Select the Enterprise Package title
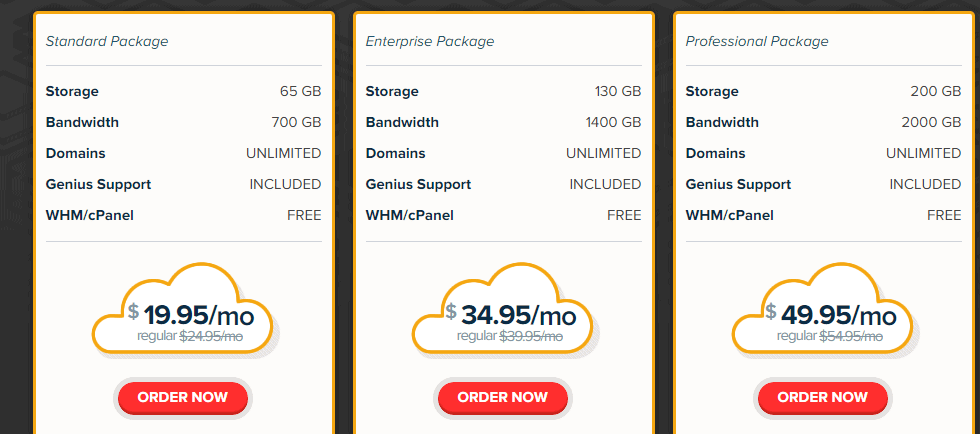This screenshot has width=980, height=434. coord(430,42)
